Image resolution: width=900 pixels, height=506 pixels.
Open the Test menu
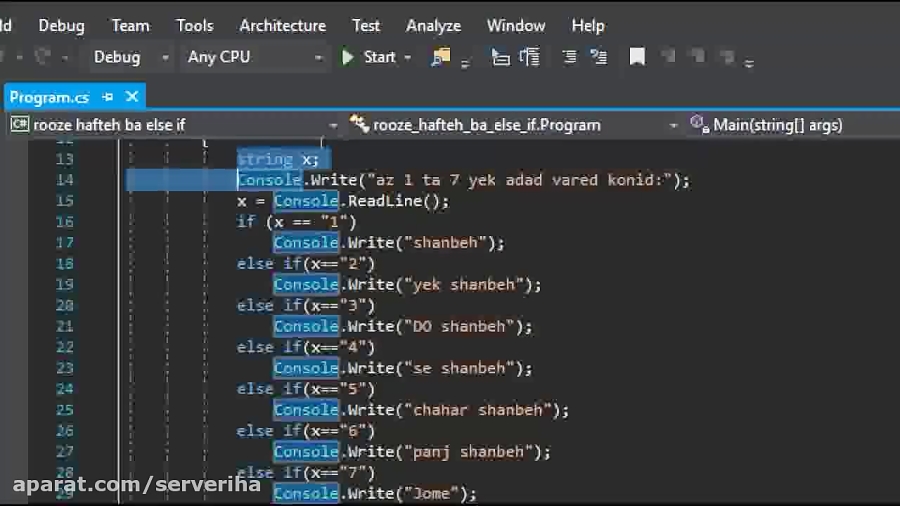click(x=366, y=26)
